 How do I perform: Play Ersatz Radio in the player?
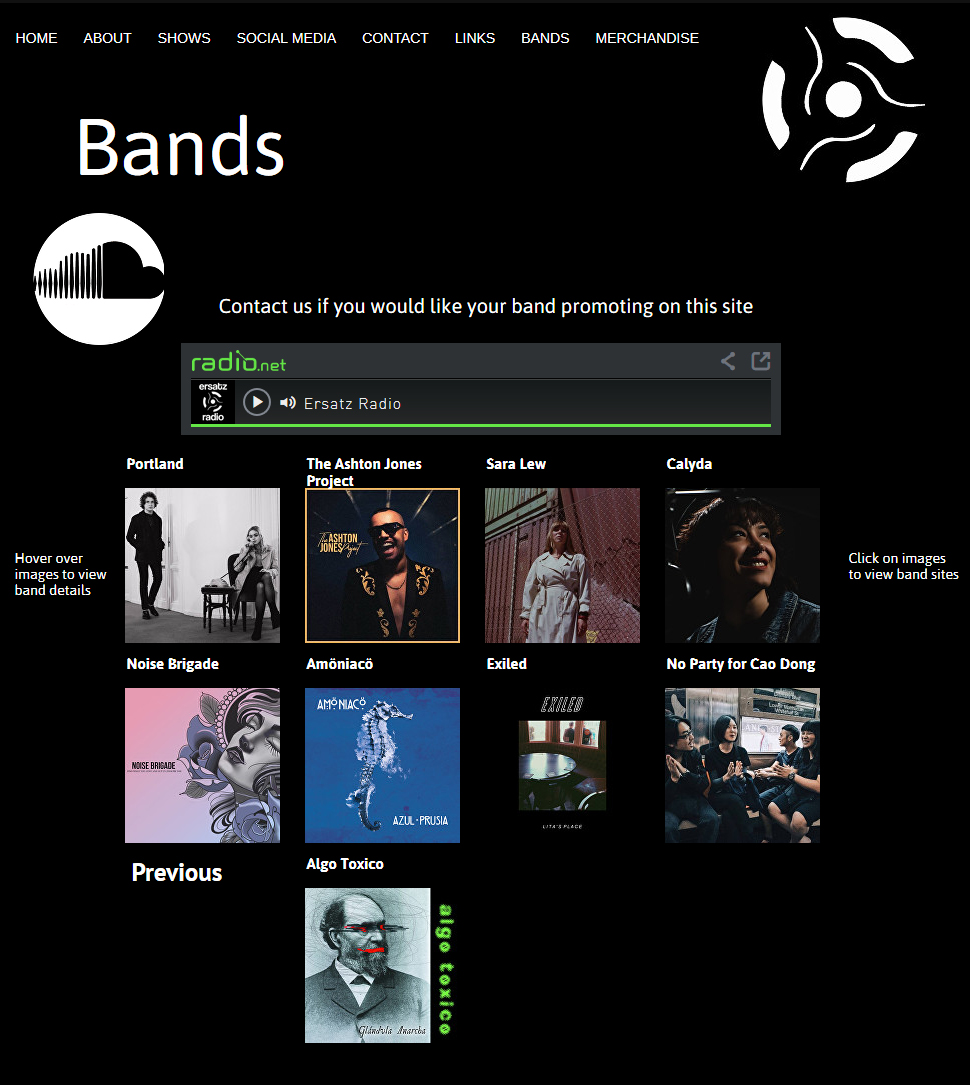pyautogui.click(x=257, y=402)
